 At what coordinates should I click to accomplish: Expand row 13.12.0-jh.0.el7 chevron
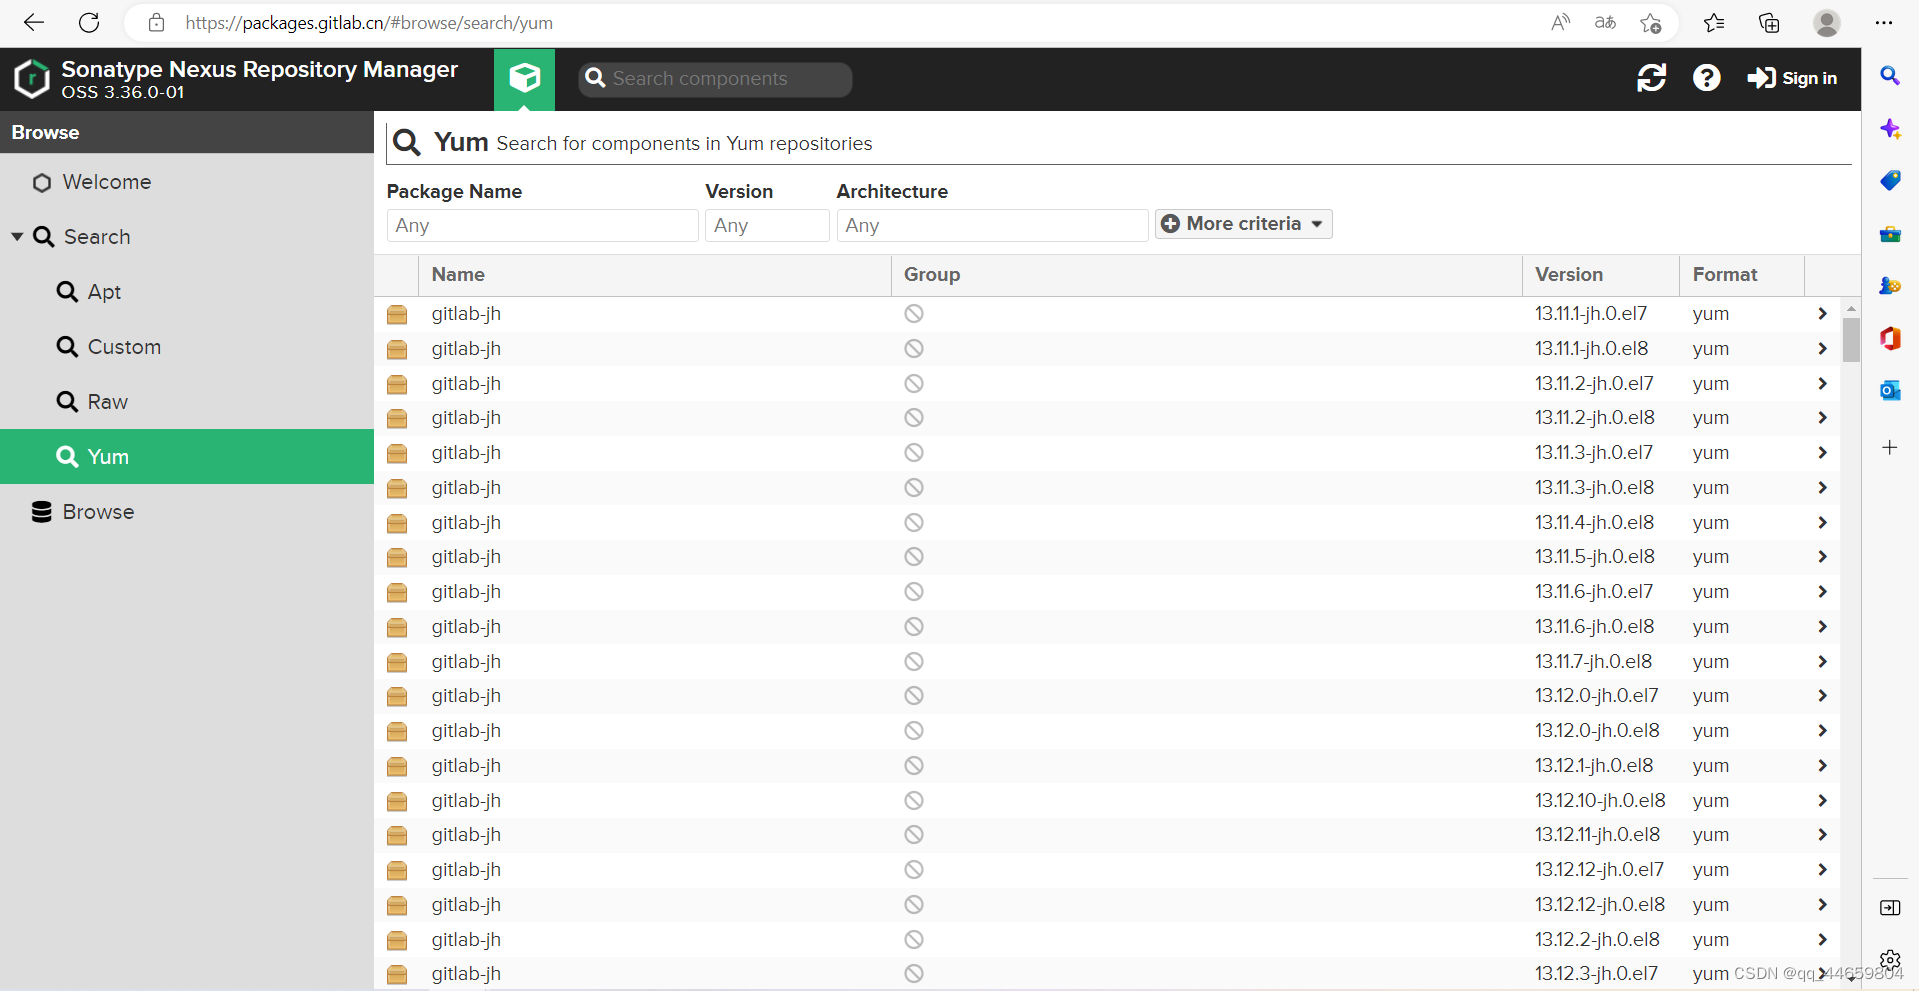pos(1822,696)
